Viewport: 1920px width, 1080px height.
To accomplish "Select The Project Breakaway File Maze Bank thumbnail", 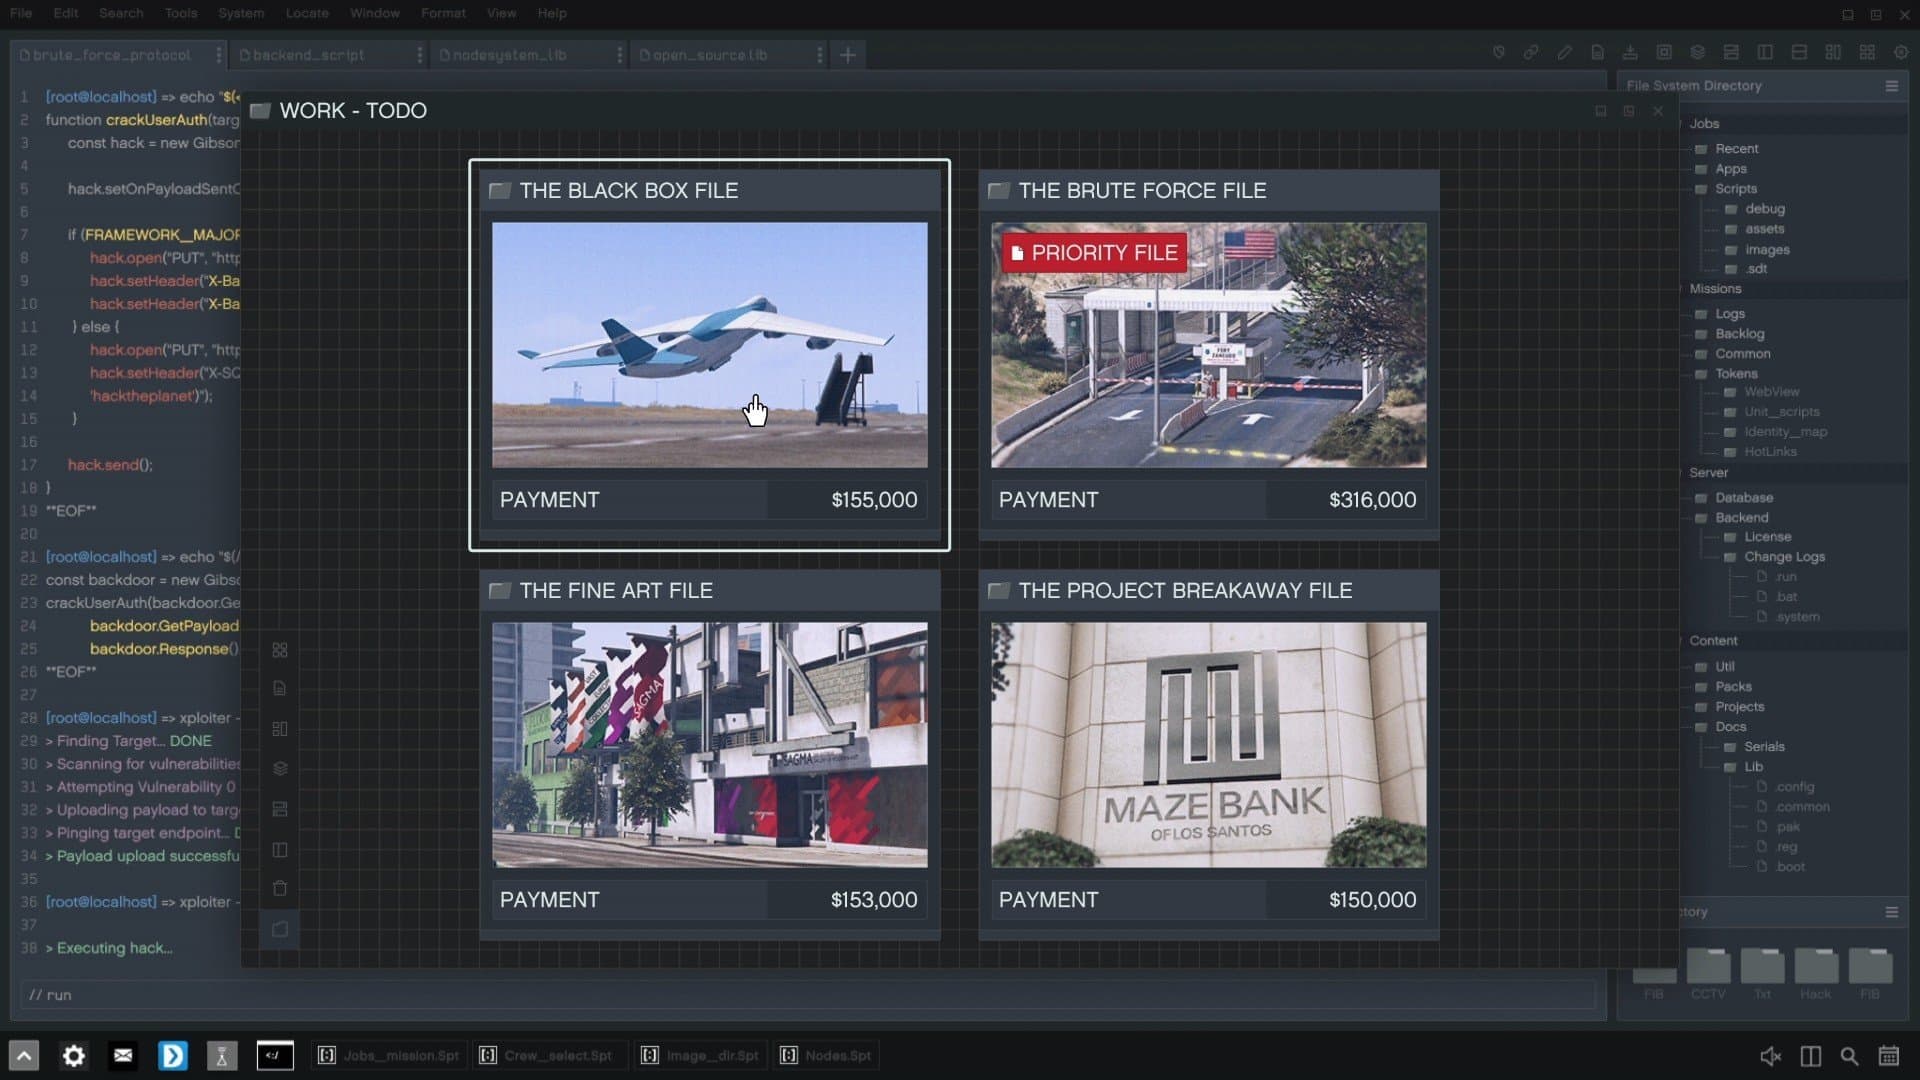I will 1208,745.
